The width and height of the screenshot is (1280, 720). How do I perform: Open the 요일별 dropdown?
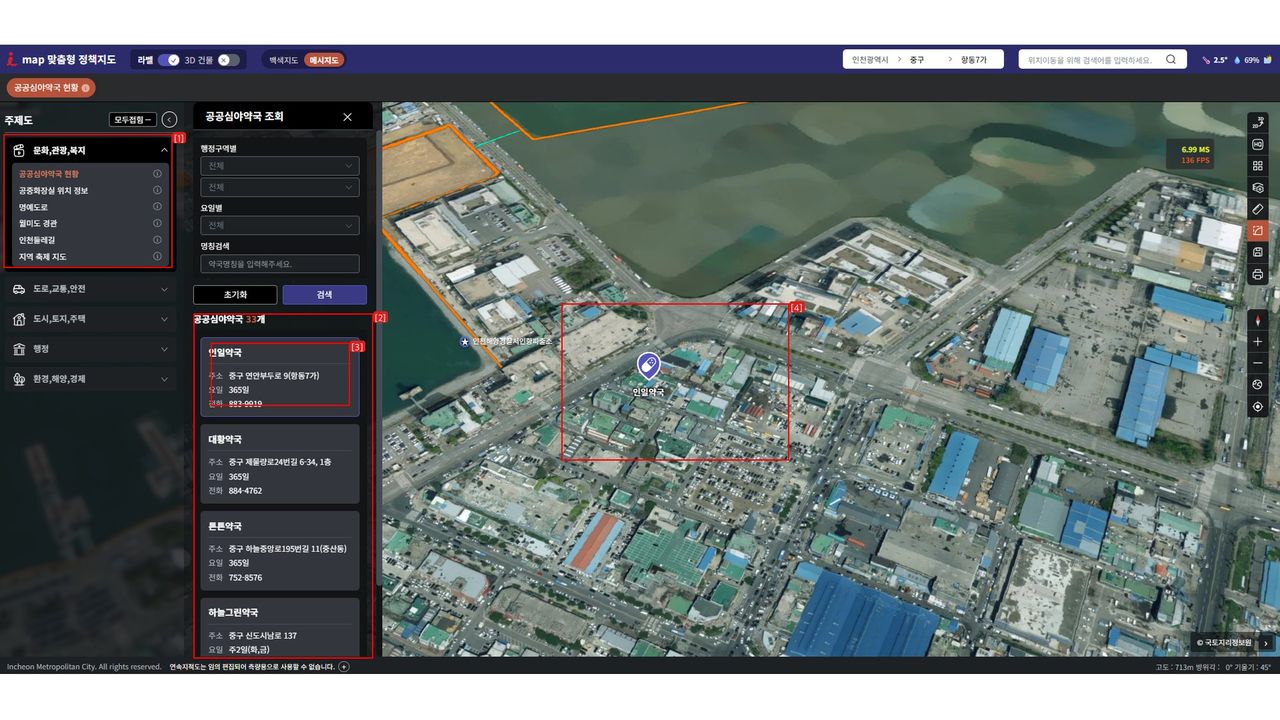point(279,226)
